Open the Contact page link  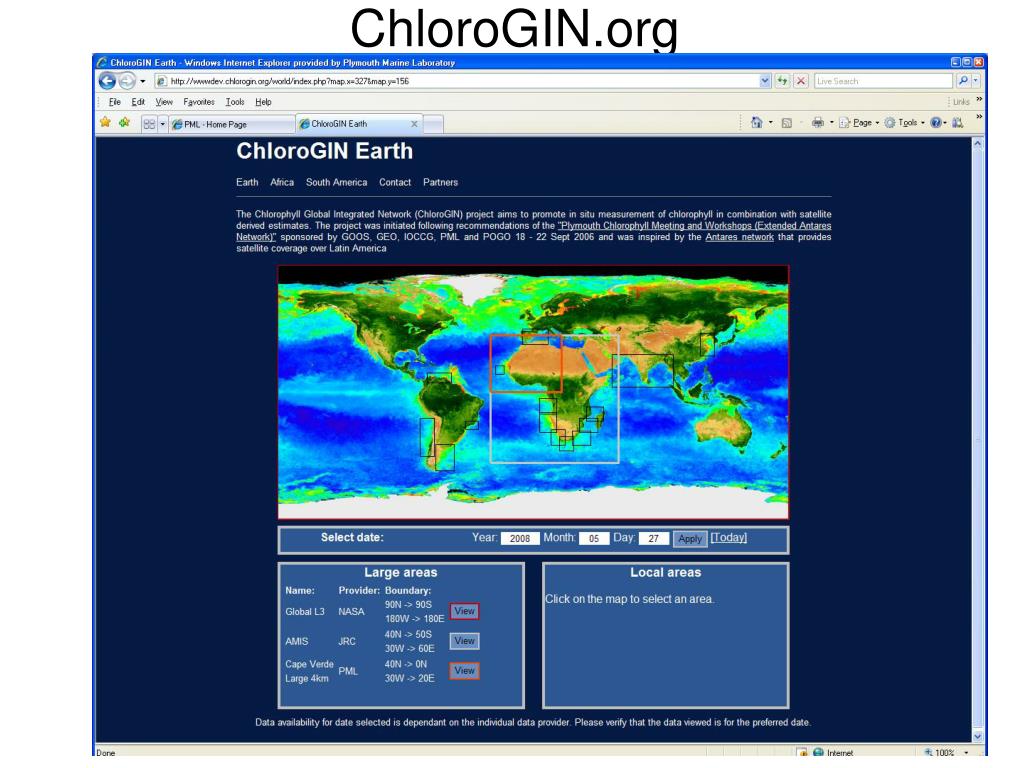[x=395, y=182]
